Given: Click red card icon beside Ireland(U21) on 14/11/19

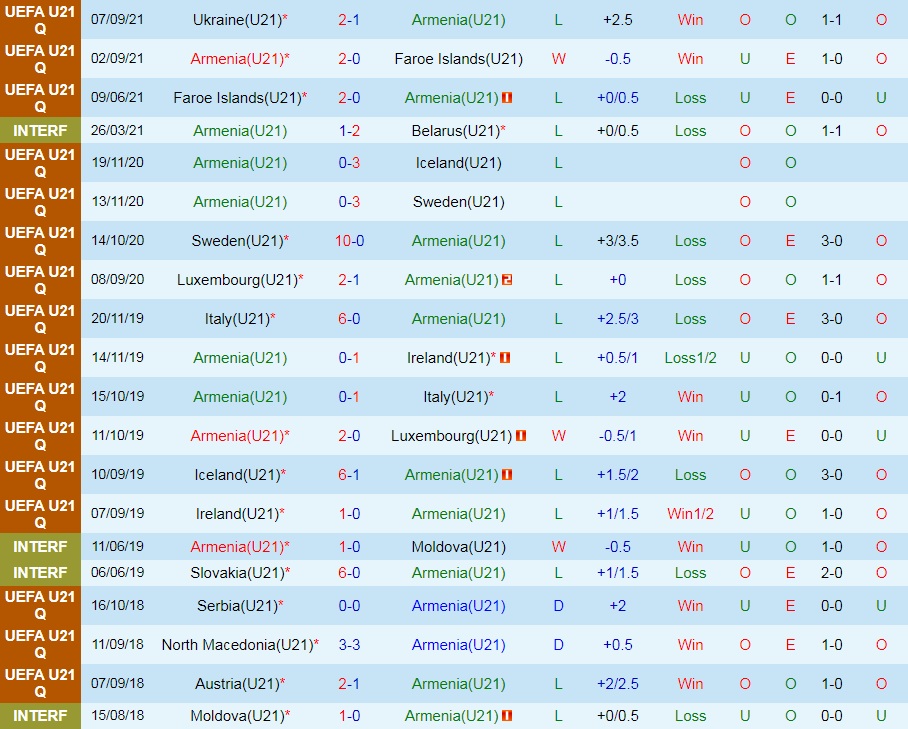Looking at the screenshot, I should [505, 358].
